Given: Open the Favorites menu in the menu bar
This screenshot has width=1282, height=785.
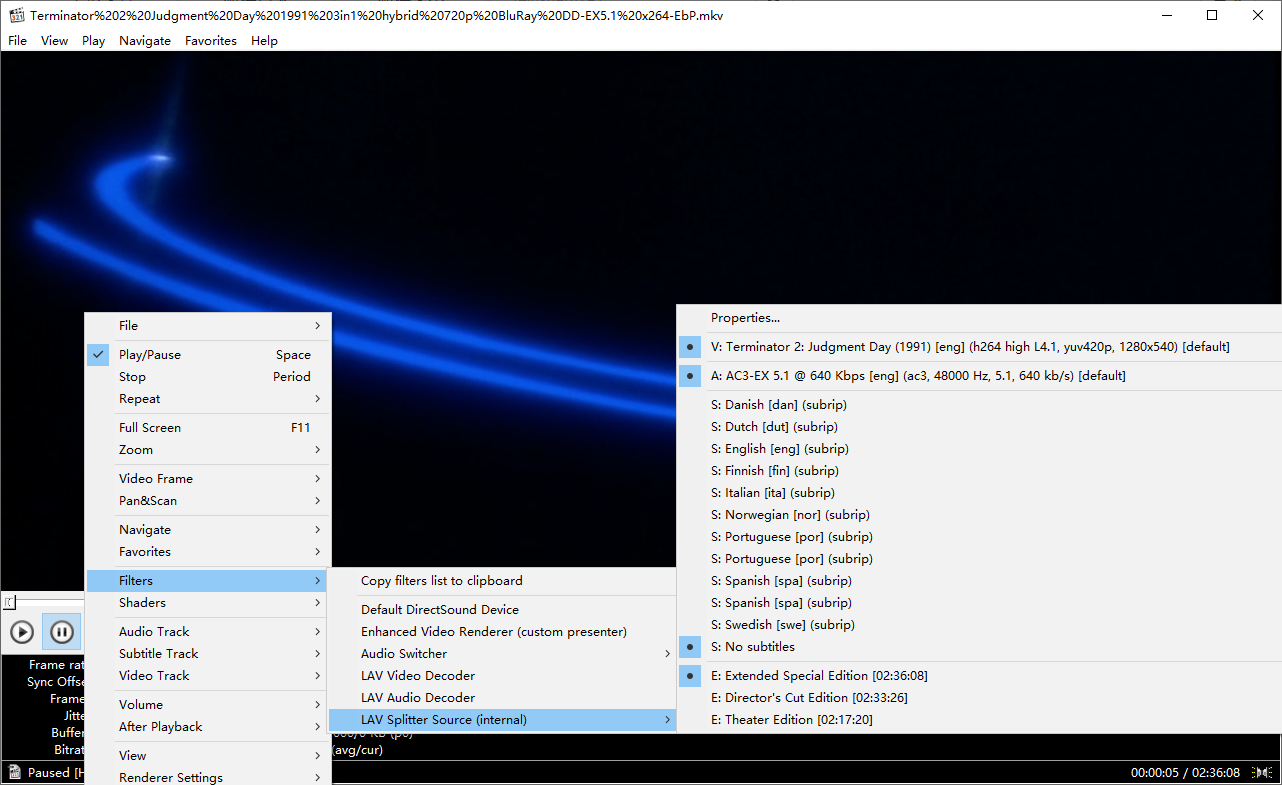Looking at the screenshot, I should coord(210,41).
